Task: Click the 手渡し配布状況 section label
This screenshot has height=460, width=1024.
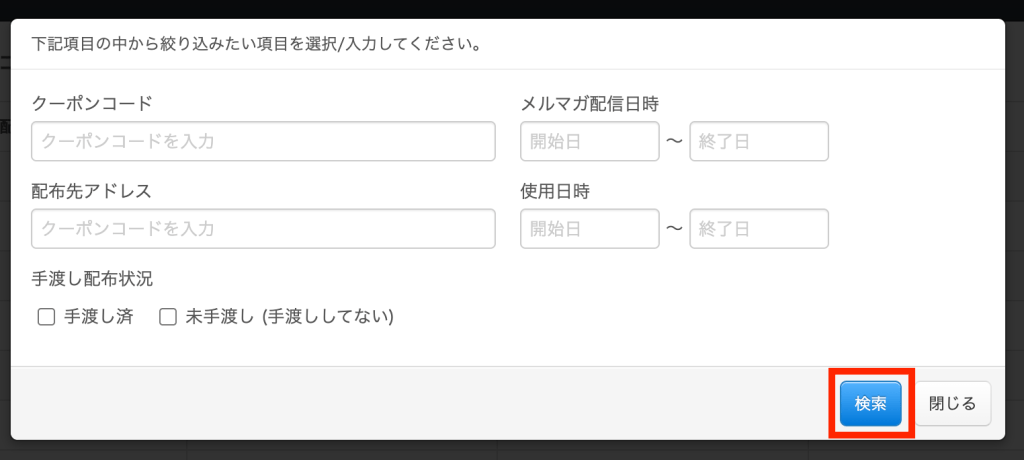Action: pos(92,279)
